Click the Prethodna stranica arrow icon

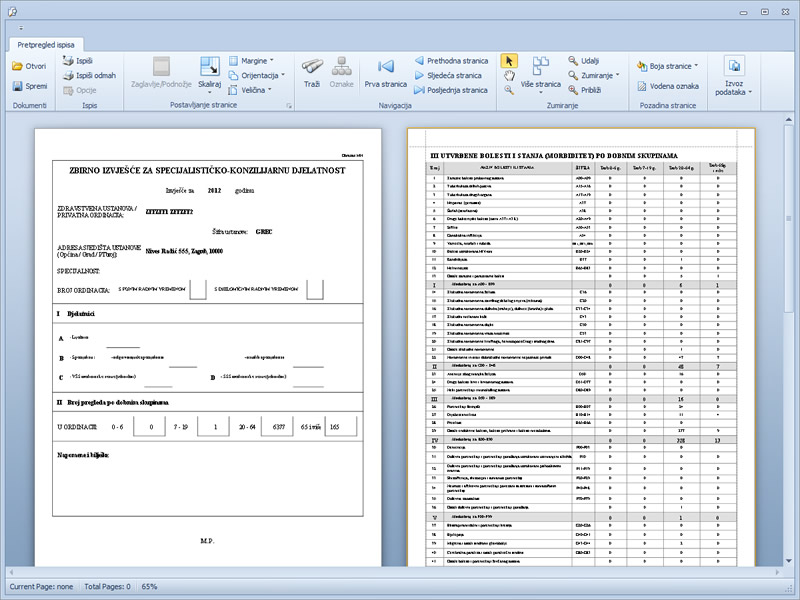(419, 61)
